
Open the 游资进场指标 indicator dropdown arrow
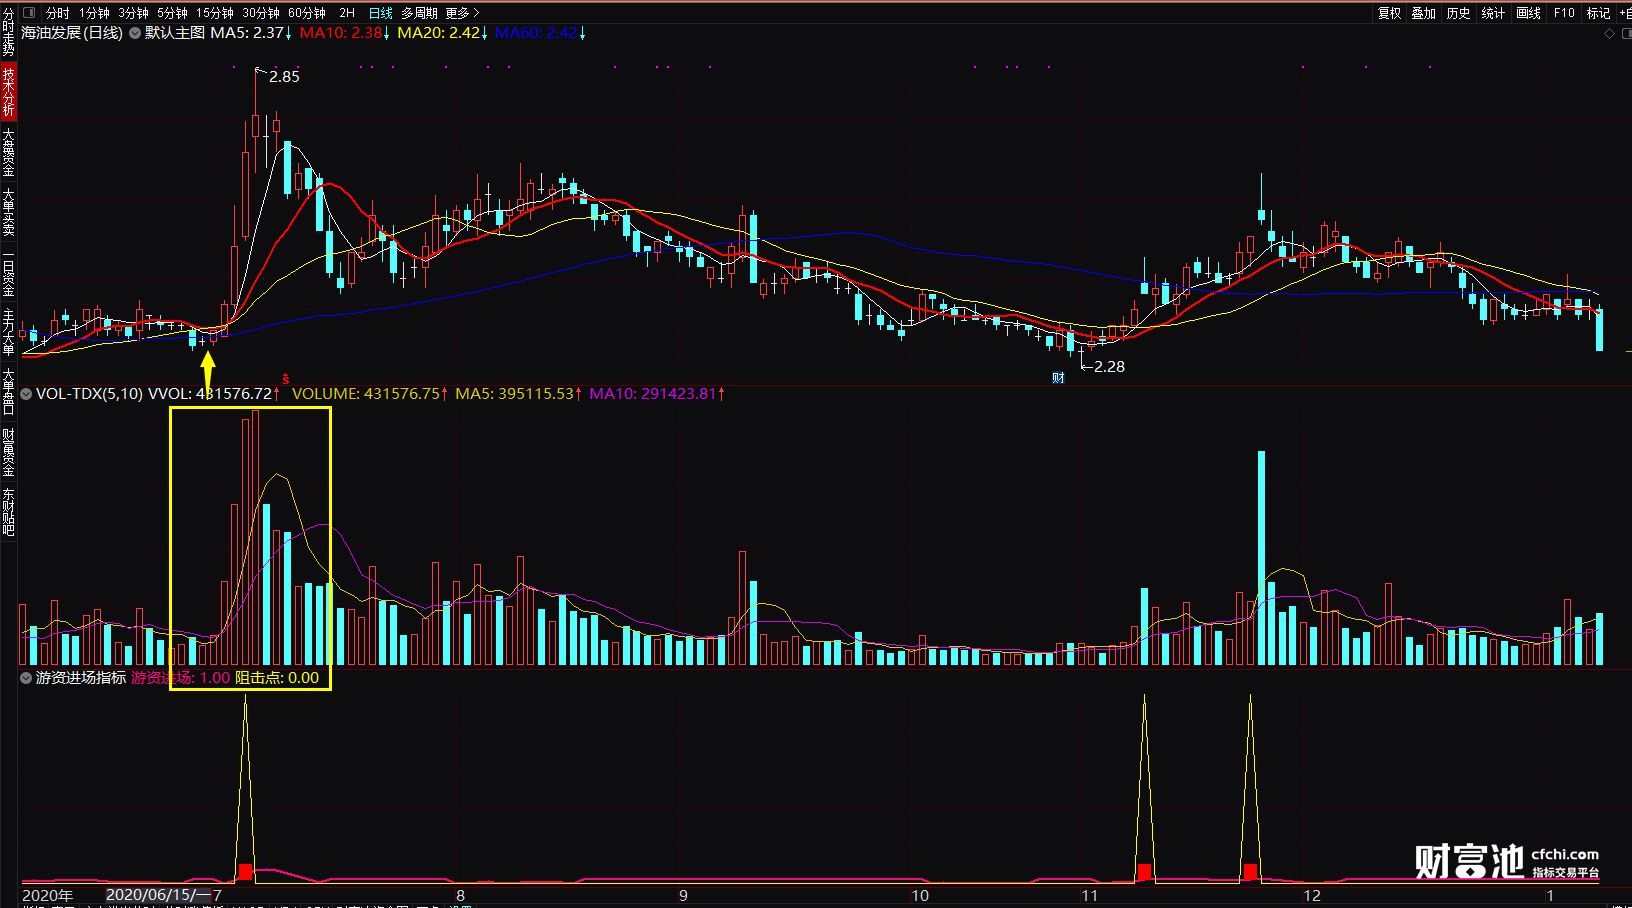(26, 678)
